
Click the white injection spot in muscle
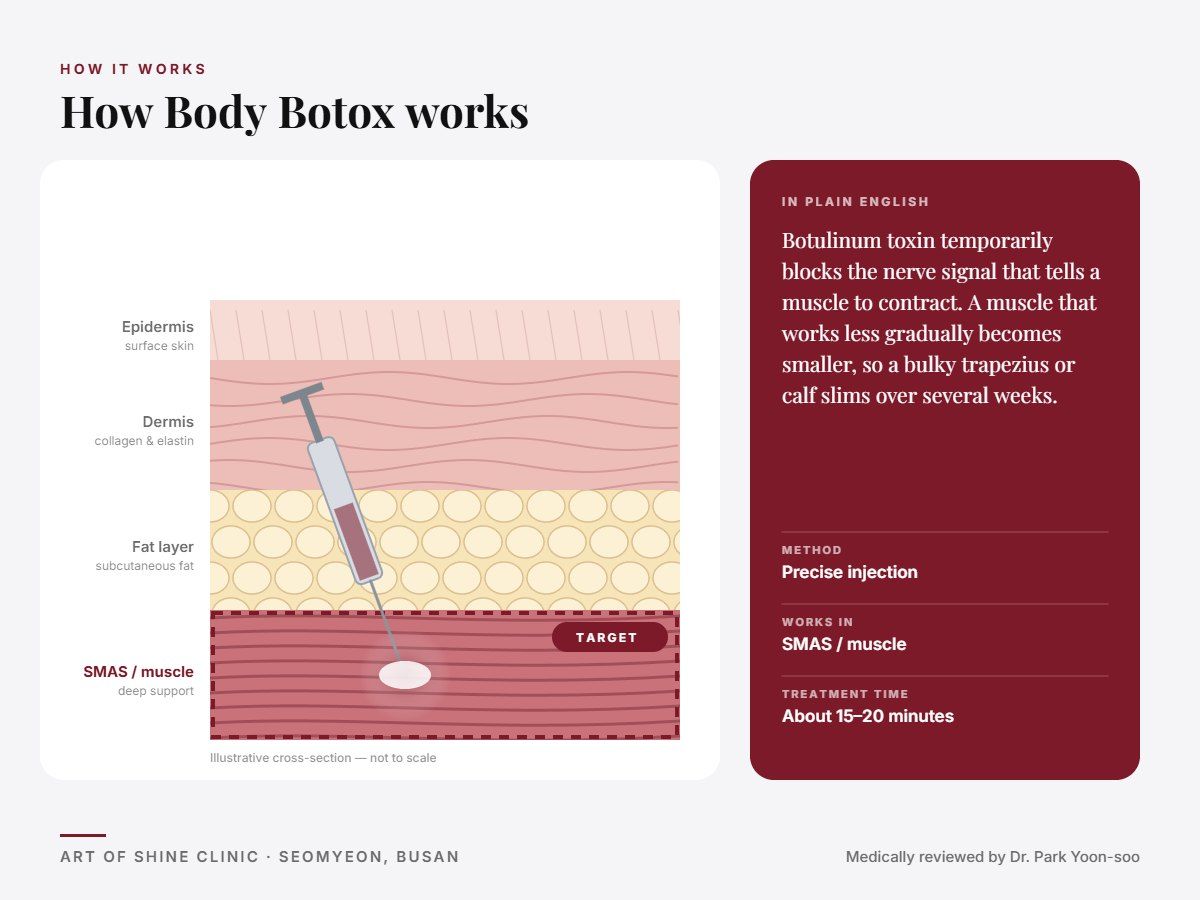[405, 675]
